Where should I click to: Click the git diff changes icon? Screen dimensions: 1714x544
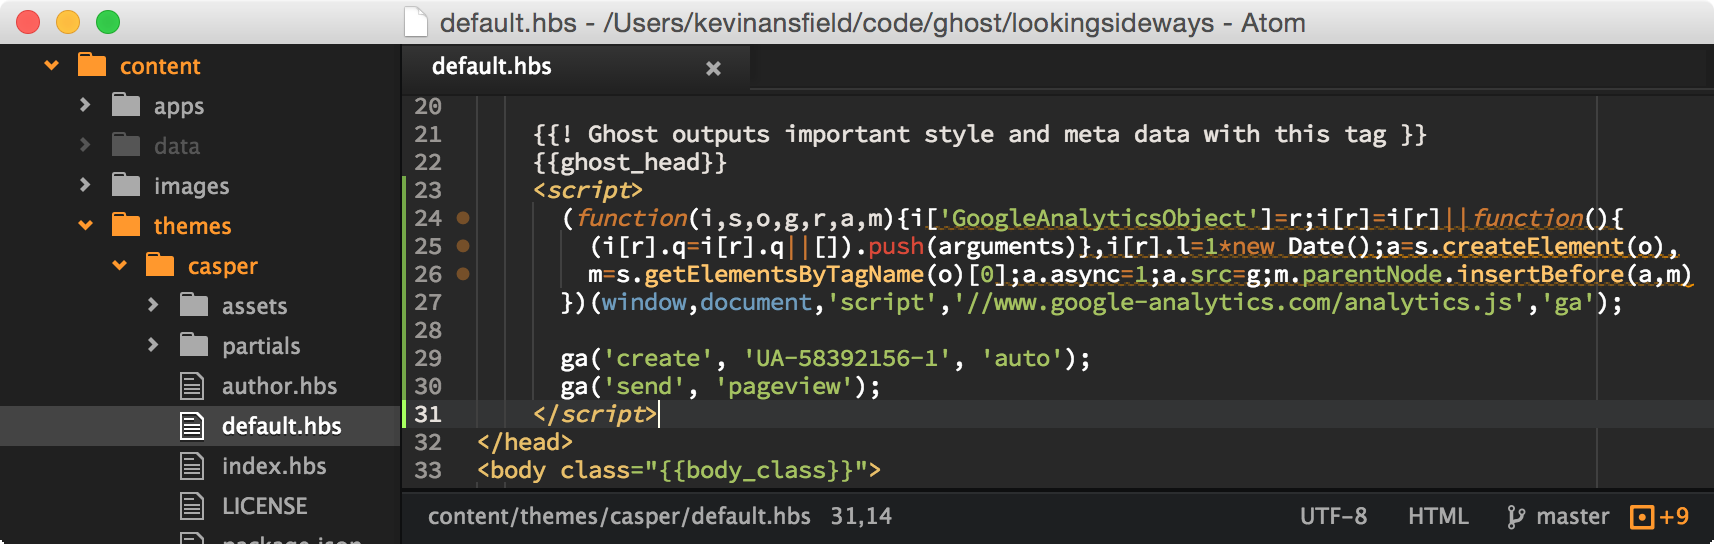(x=1642, y=517)
